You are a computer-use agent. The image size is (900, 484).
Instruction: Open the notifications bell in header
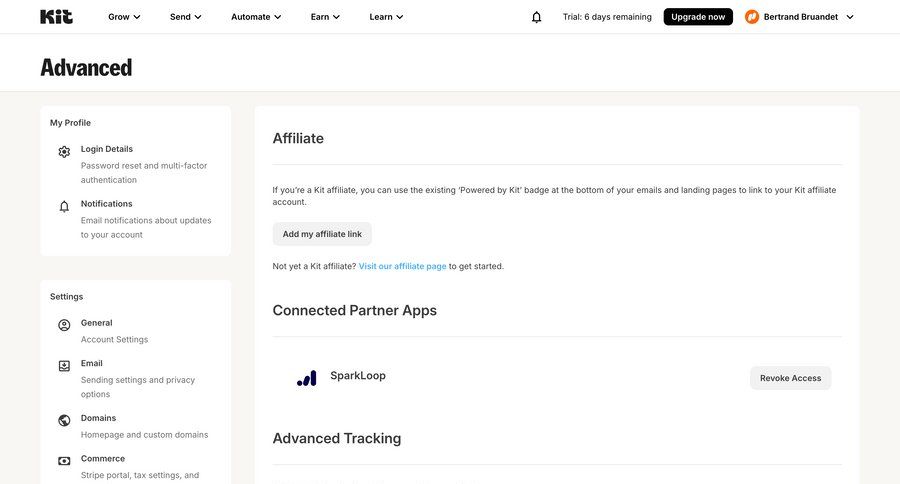pyautogui.click(x=536, y=17)
